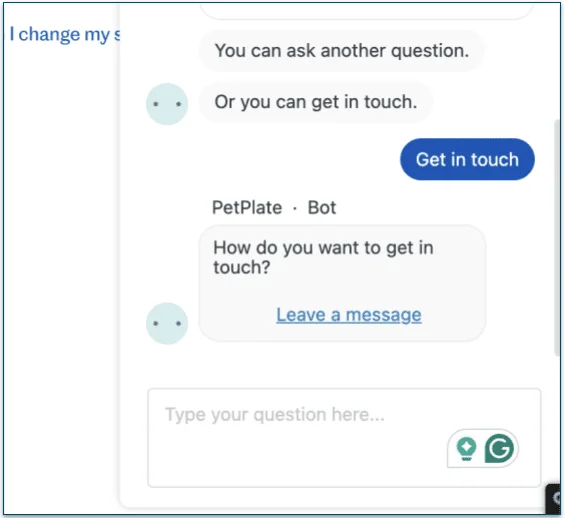Select the 'Or you can get in touch.' message
This screenshot has width=565, height=518.
(x=316, y=102)
